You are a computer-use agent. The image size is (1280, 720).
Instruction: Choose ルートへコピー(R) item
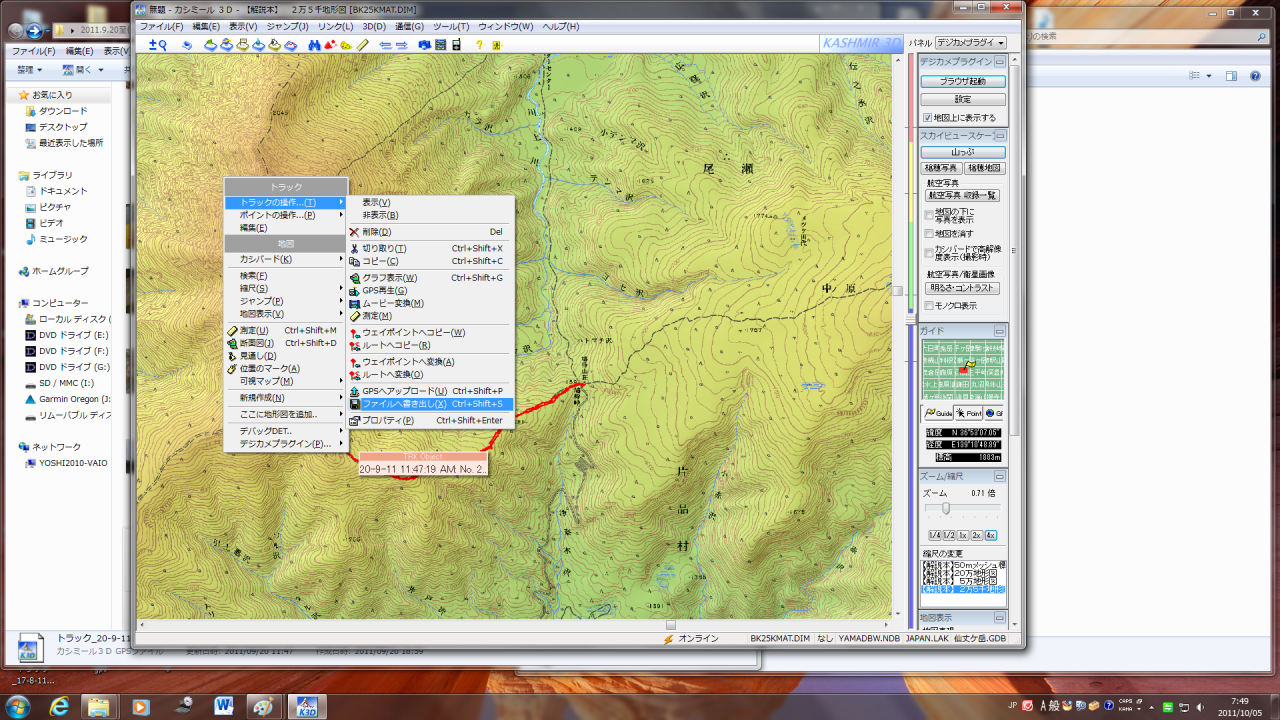pyautogui.click(x=430, y=345)
